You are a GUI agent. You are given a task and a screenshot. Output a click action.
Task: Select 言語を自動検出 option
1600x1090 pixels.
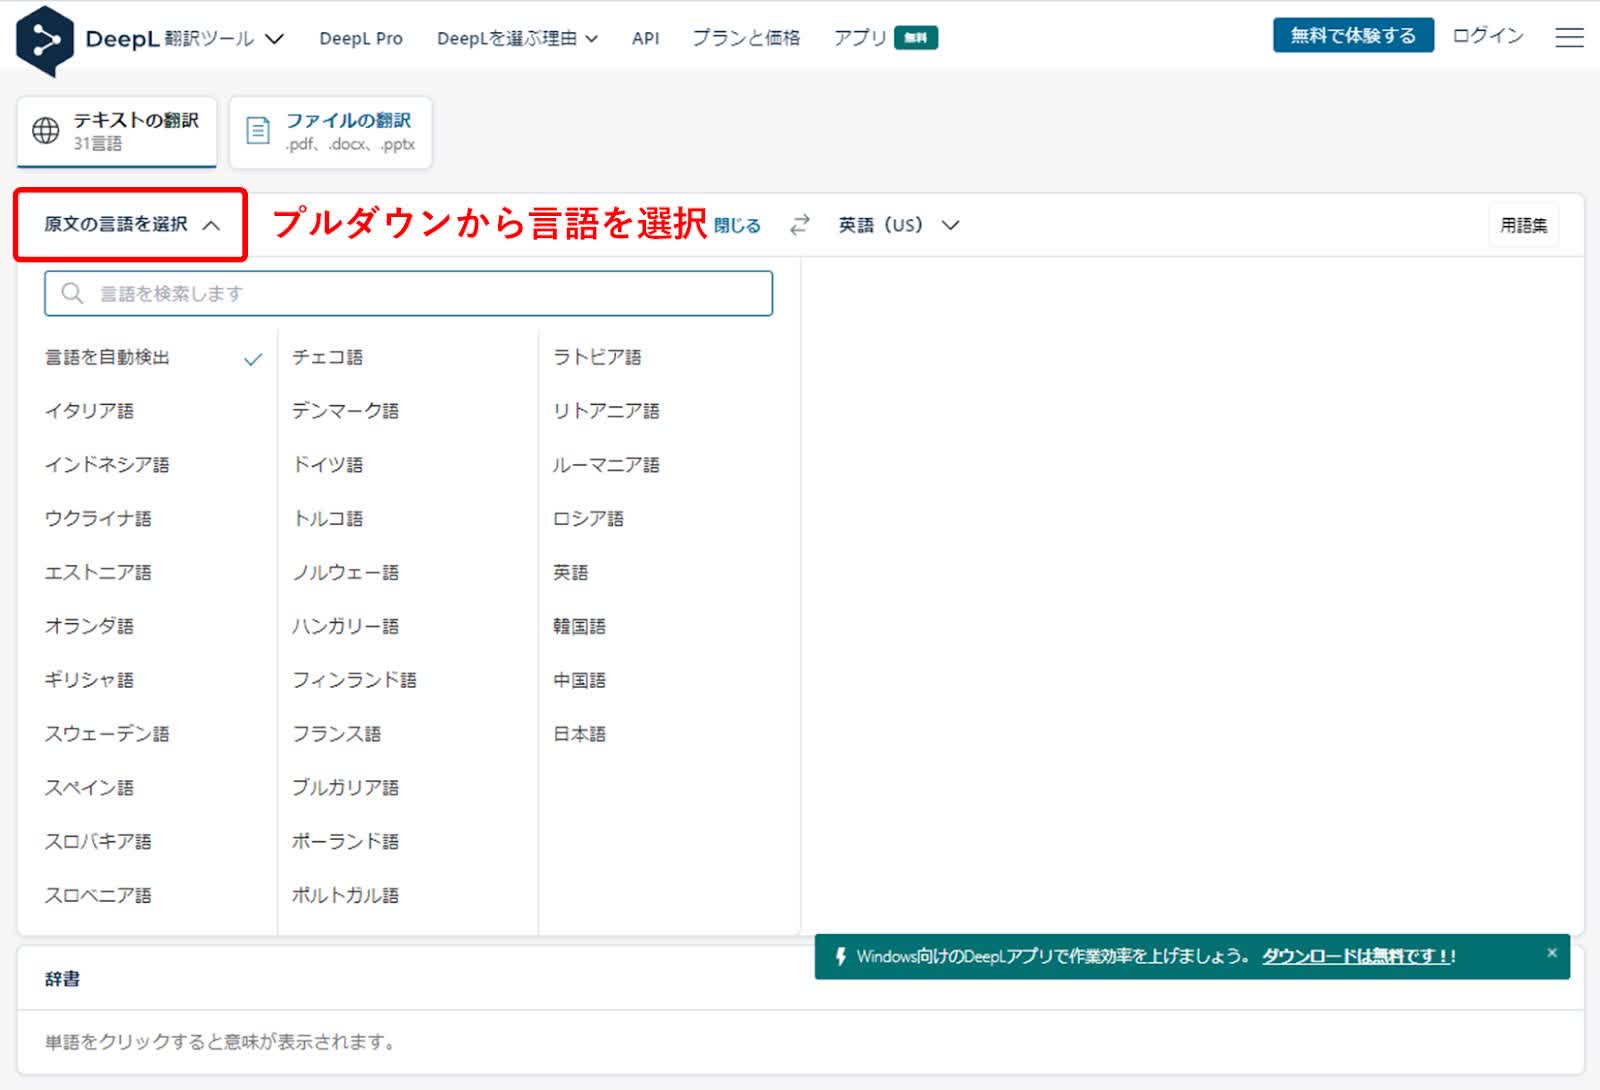(107, 357)
